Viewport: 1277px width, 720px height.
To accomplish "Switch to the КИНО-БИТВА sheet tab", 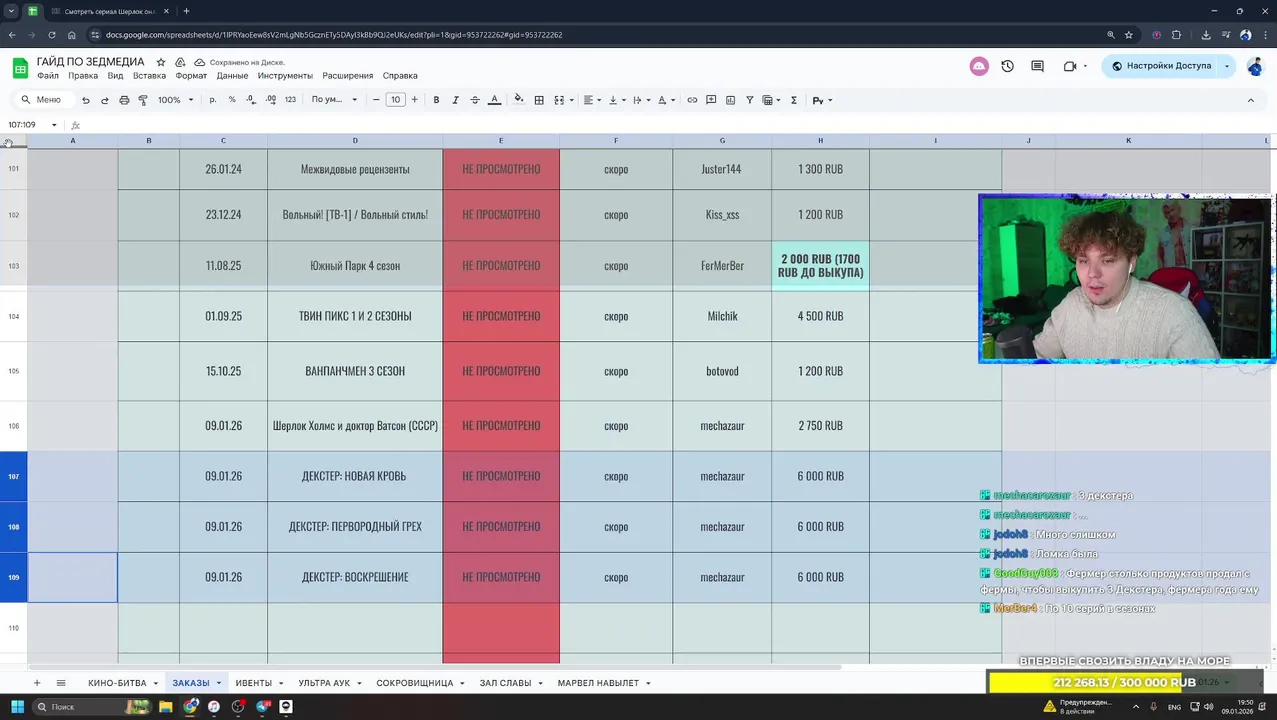I will 117,683.
